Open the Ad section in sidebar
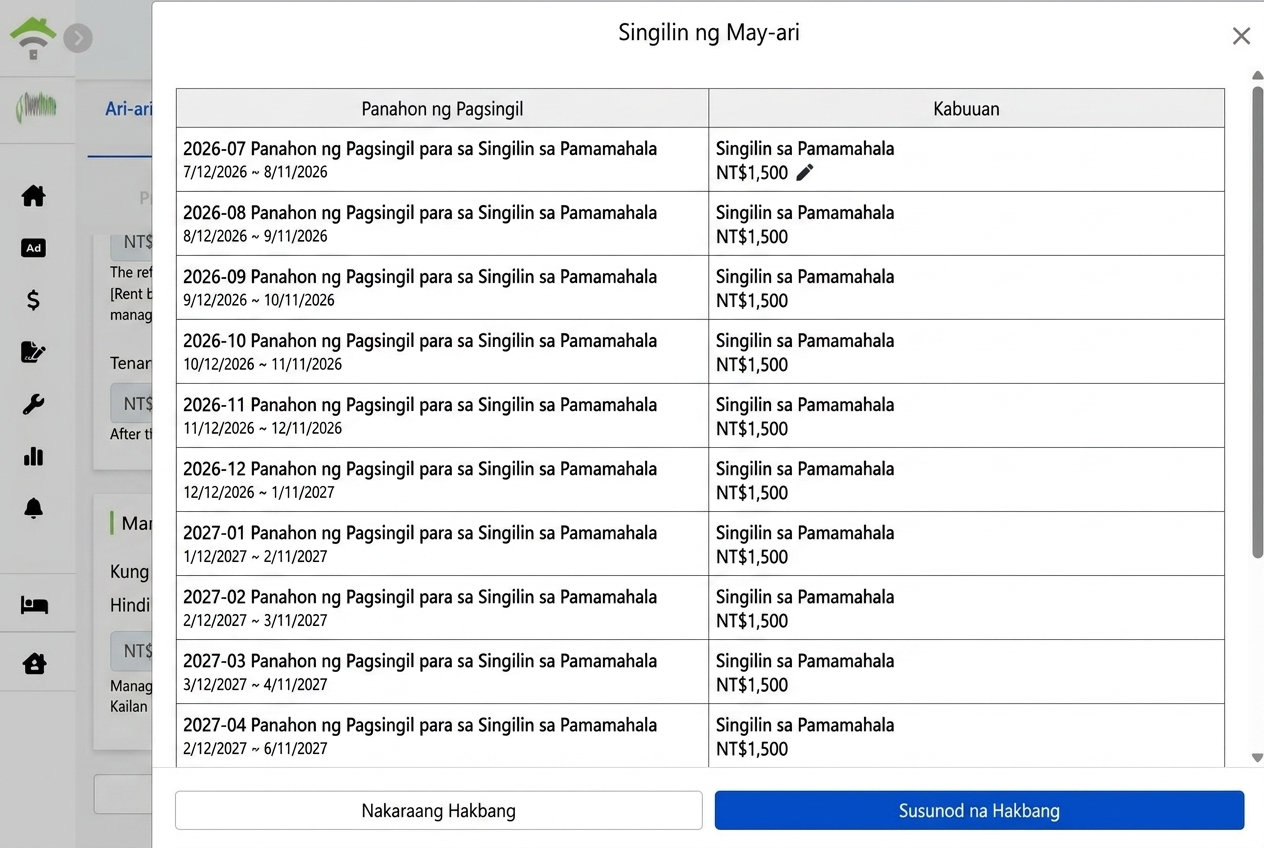 [34, 248]
